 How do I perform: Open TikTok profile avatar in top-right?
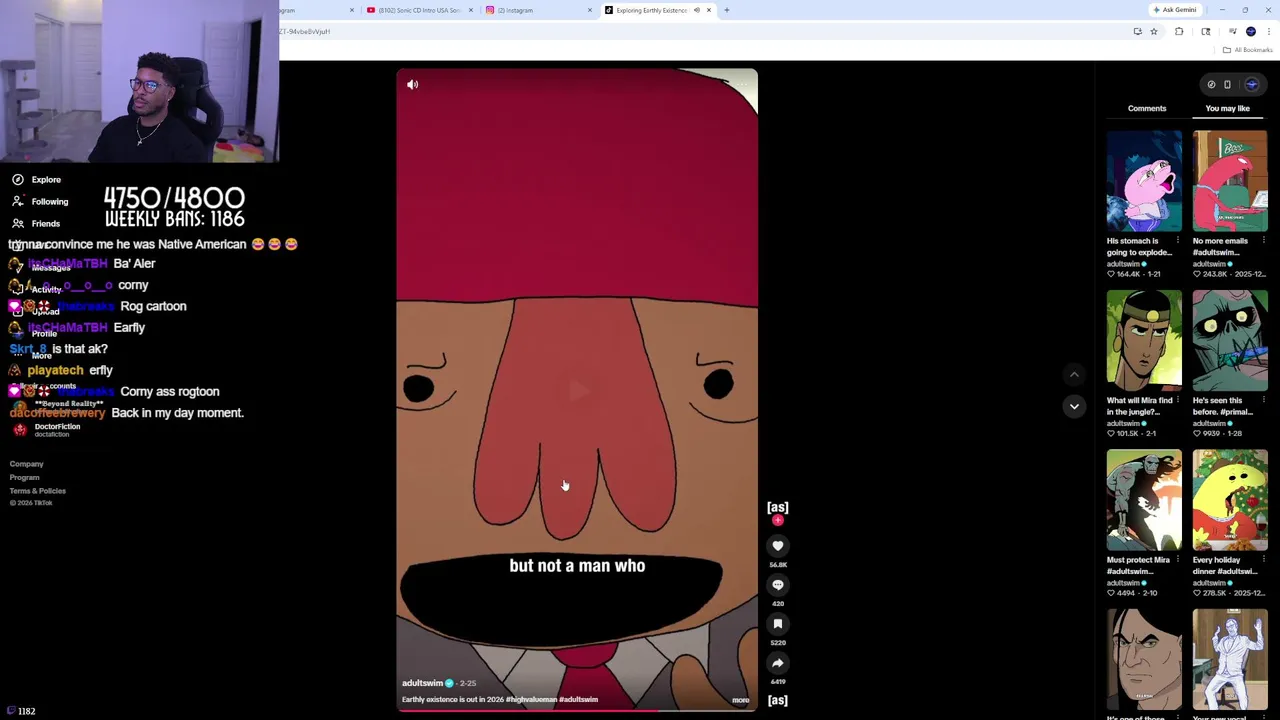(1252, 85)
